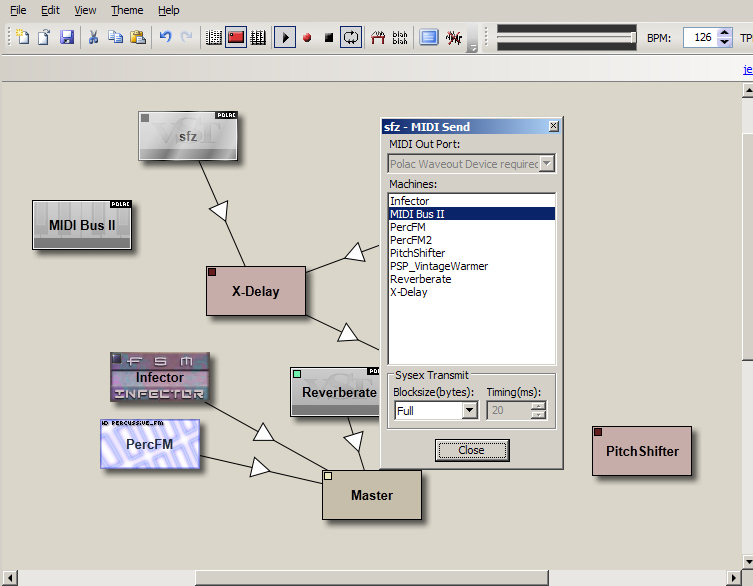The width and height of the screenshot is (753, 586).
Task: Toggle the Reverberate machine status LED
Action: pyautogui.click(x=297, y=374)
